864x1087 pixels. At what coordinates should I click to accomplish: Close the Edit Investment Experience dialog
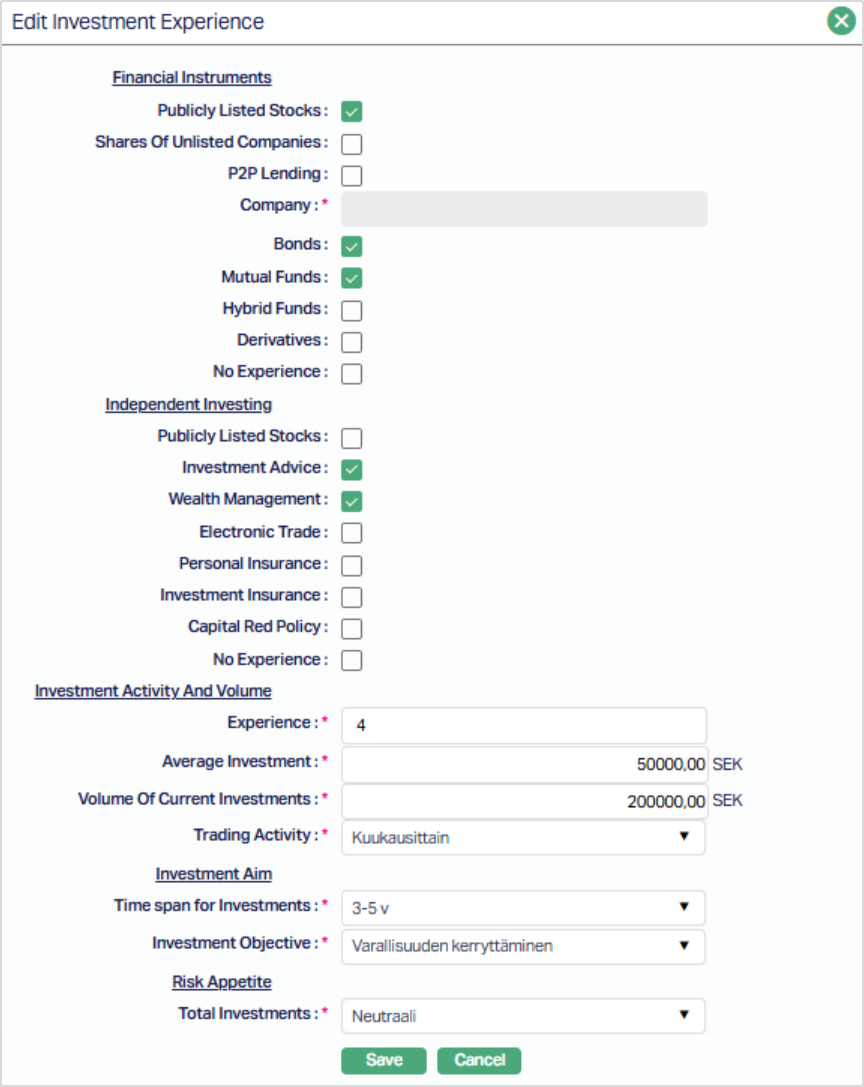pyautogui.click(x=841, y=21)
